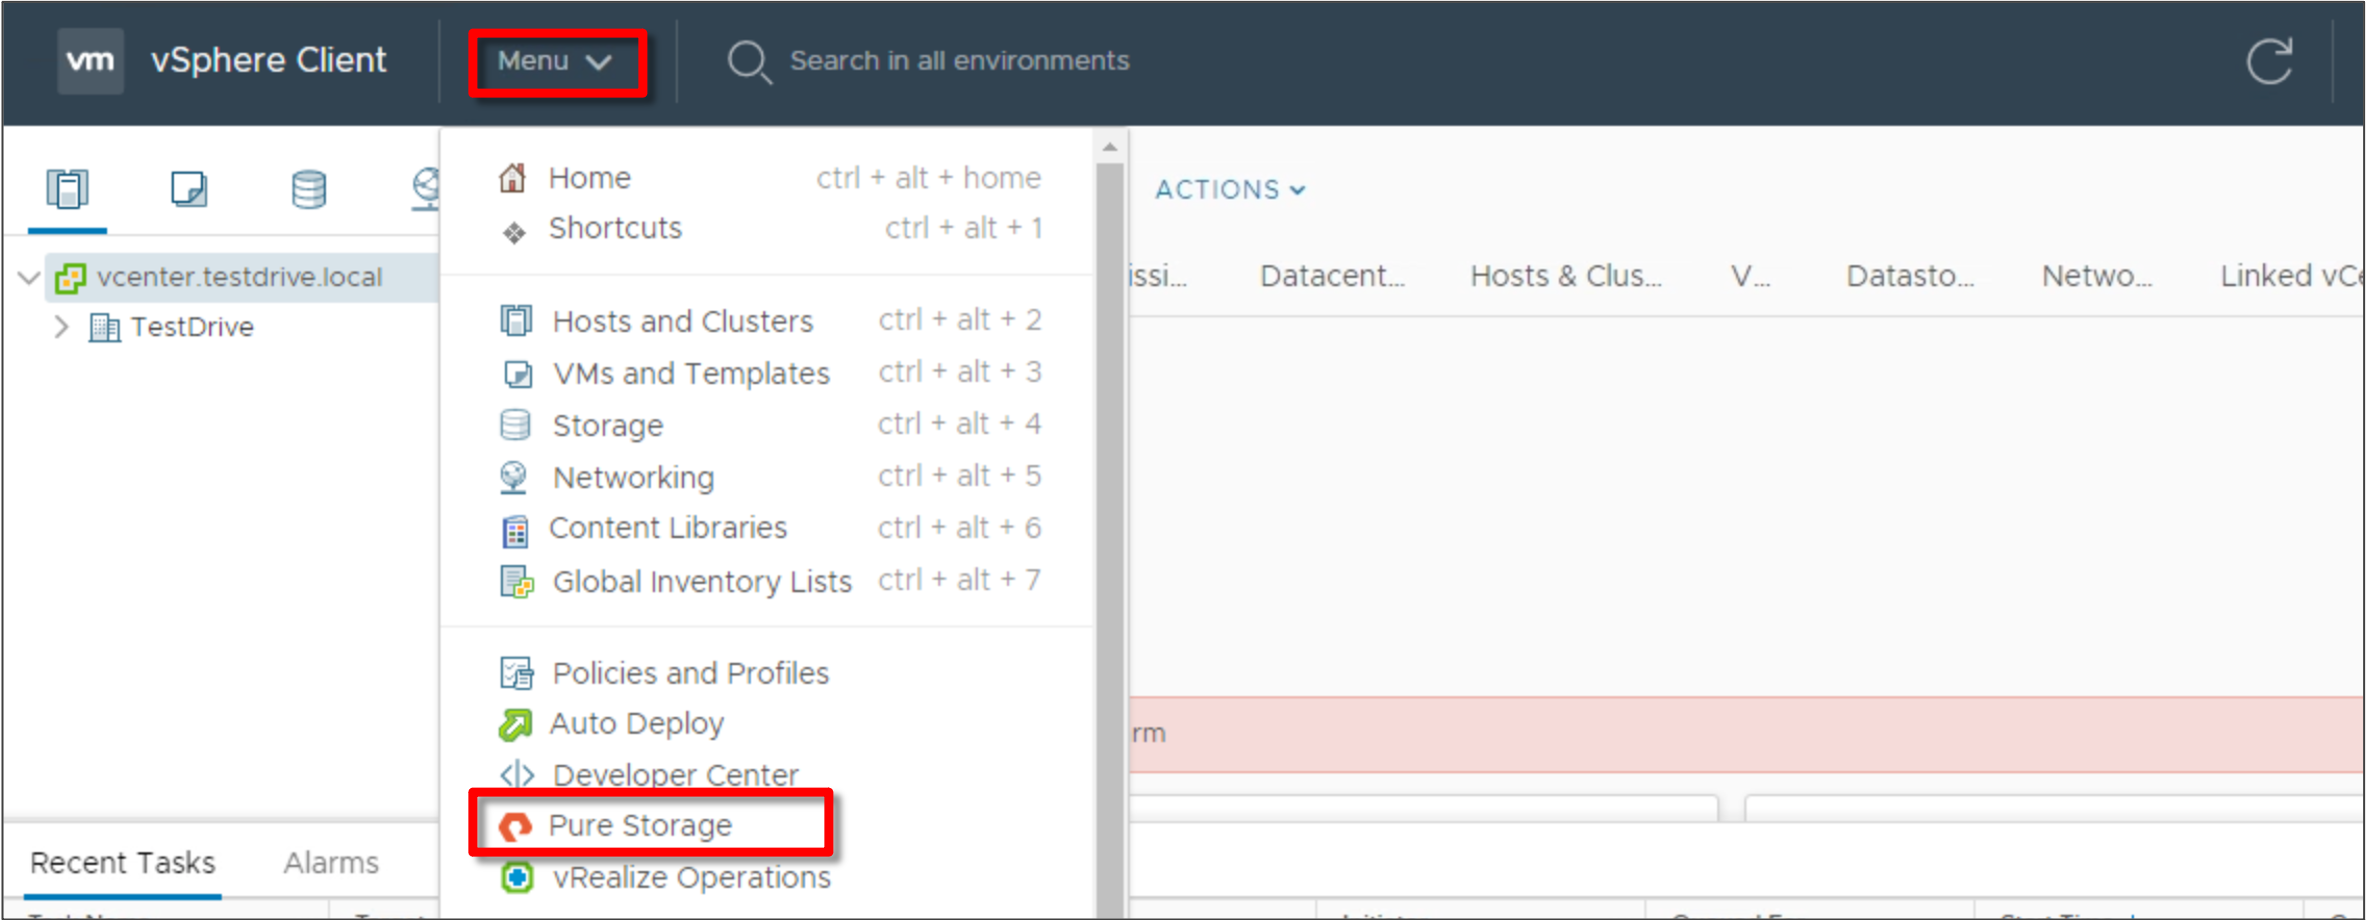Switch to the V... tab
Image resolution: width=2366 pixels, height=920 pixels.
coord(1750,276)
